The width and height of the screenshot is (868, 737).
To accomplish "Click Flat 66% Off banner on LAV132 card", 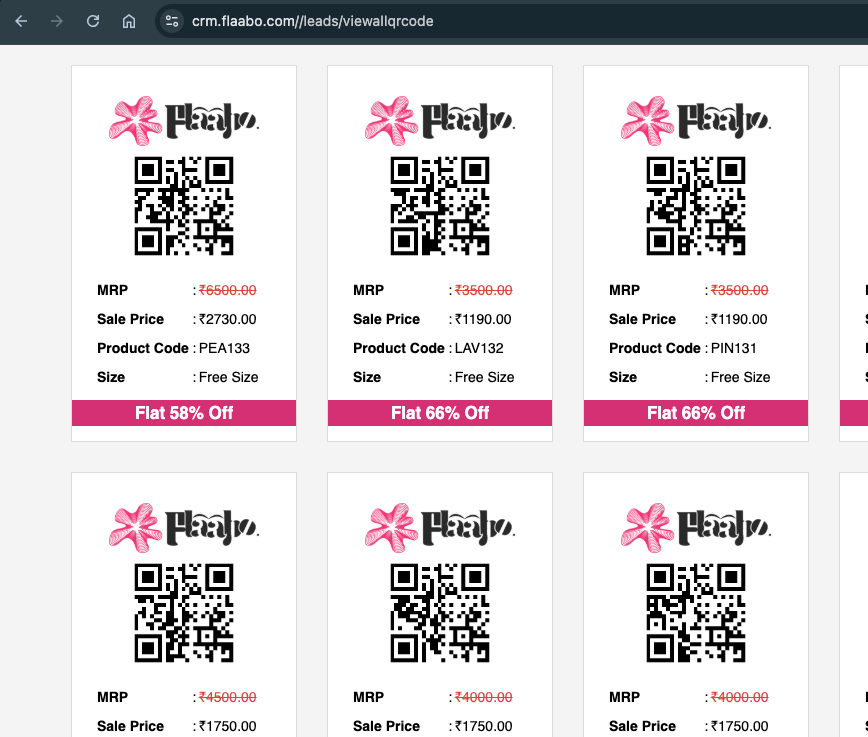I will click(440, 413).
